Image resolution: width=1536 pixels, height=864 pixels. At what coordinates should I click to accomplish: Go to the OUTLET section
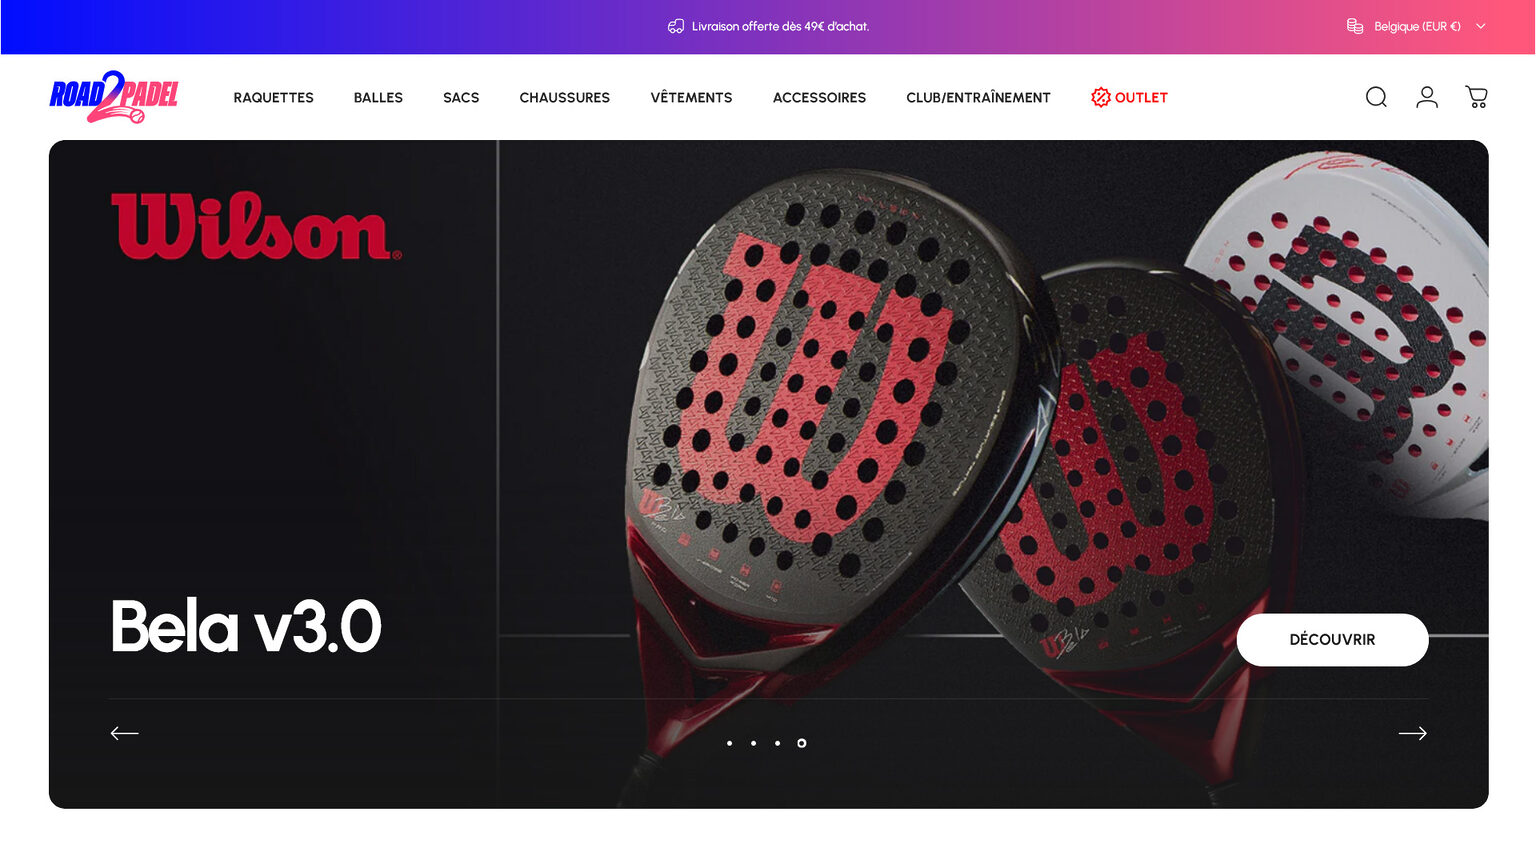tap(1129, 97)
